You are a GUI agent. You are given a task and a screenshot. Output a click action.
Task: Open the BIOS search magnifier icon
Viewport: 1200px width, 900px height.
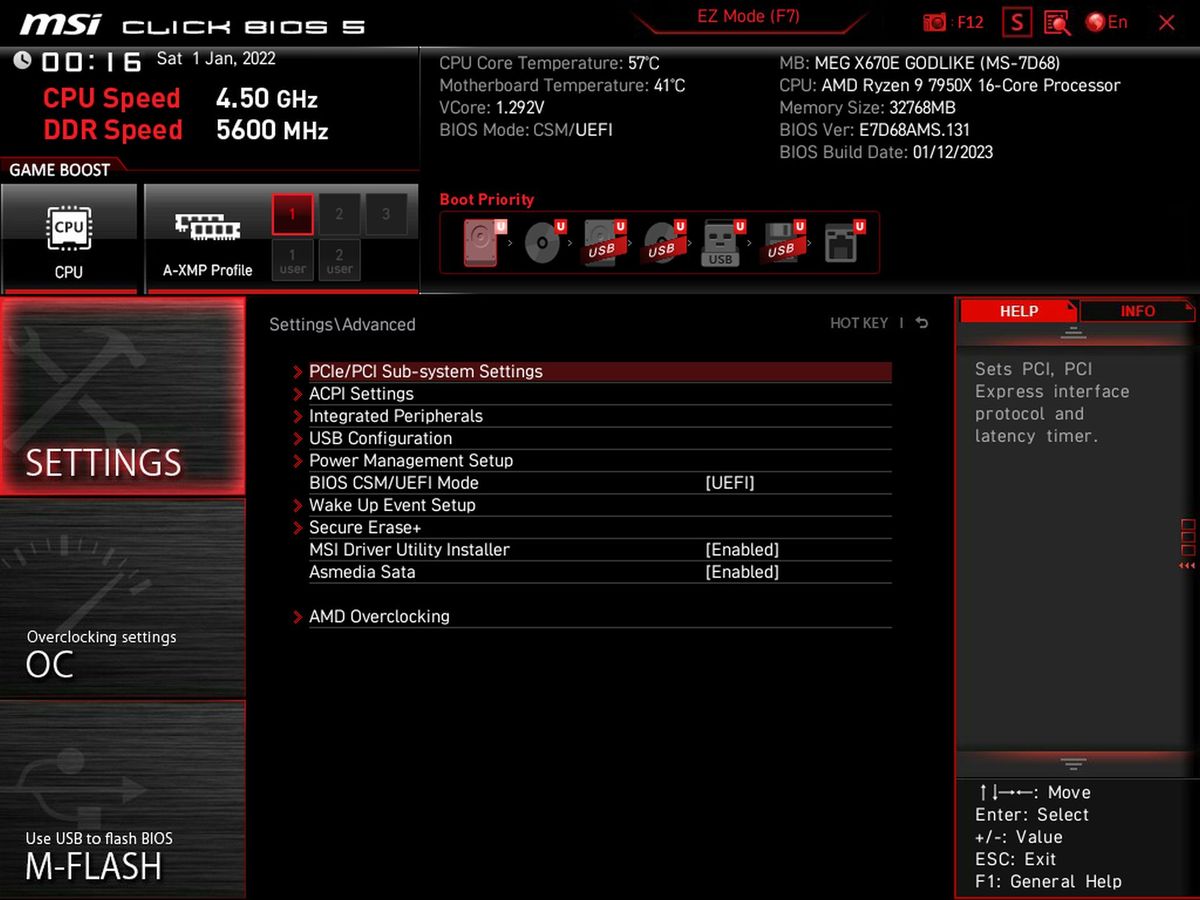[x=1057, y=23]
